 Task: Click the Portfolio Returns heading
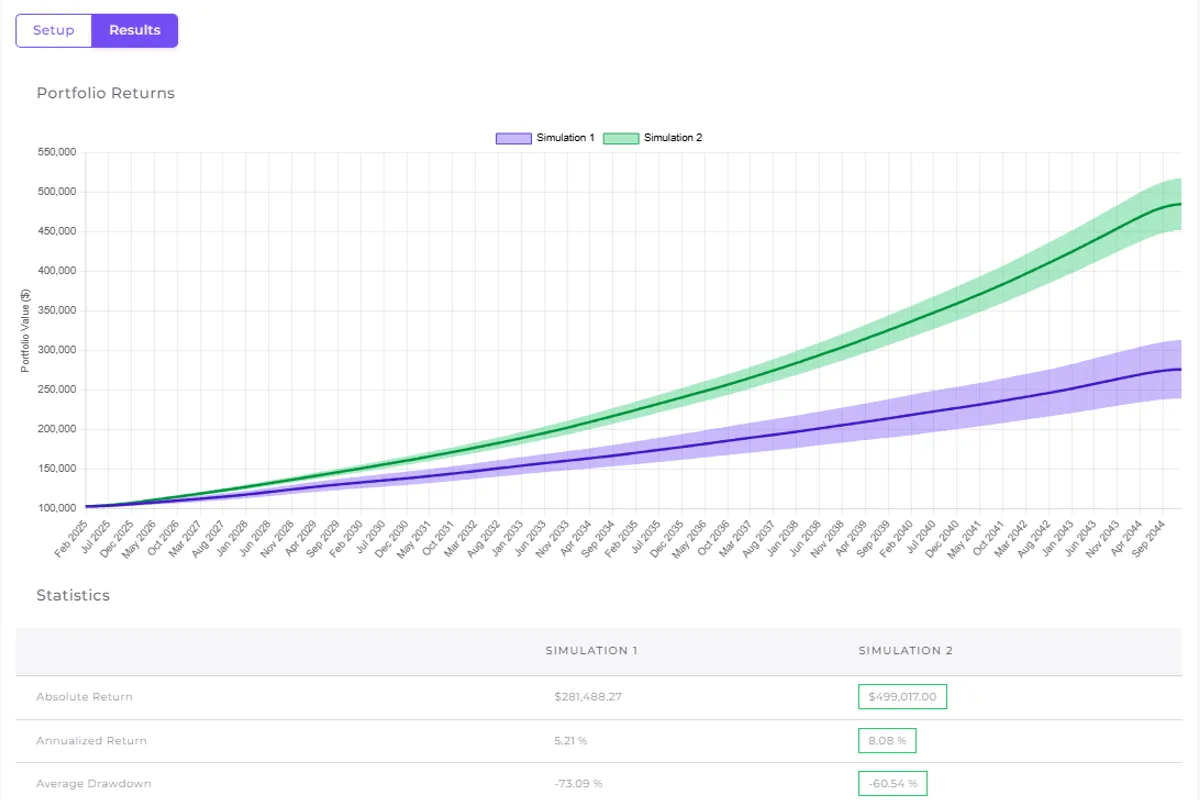click(105, 93)
